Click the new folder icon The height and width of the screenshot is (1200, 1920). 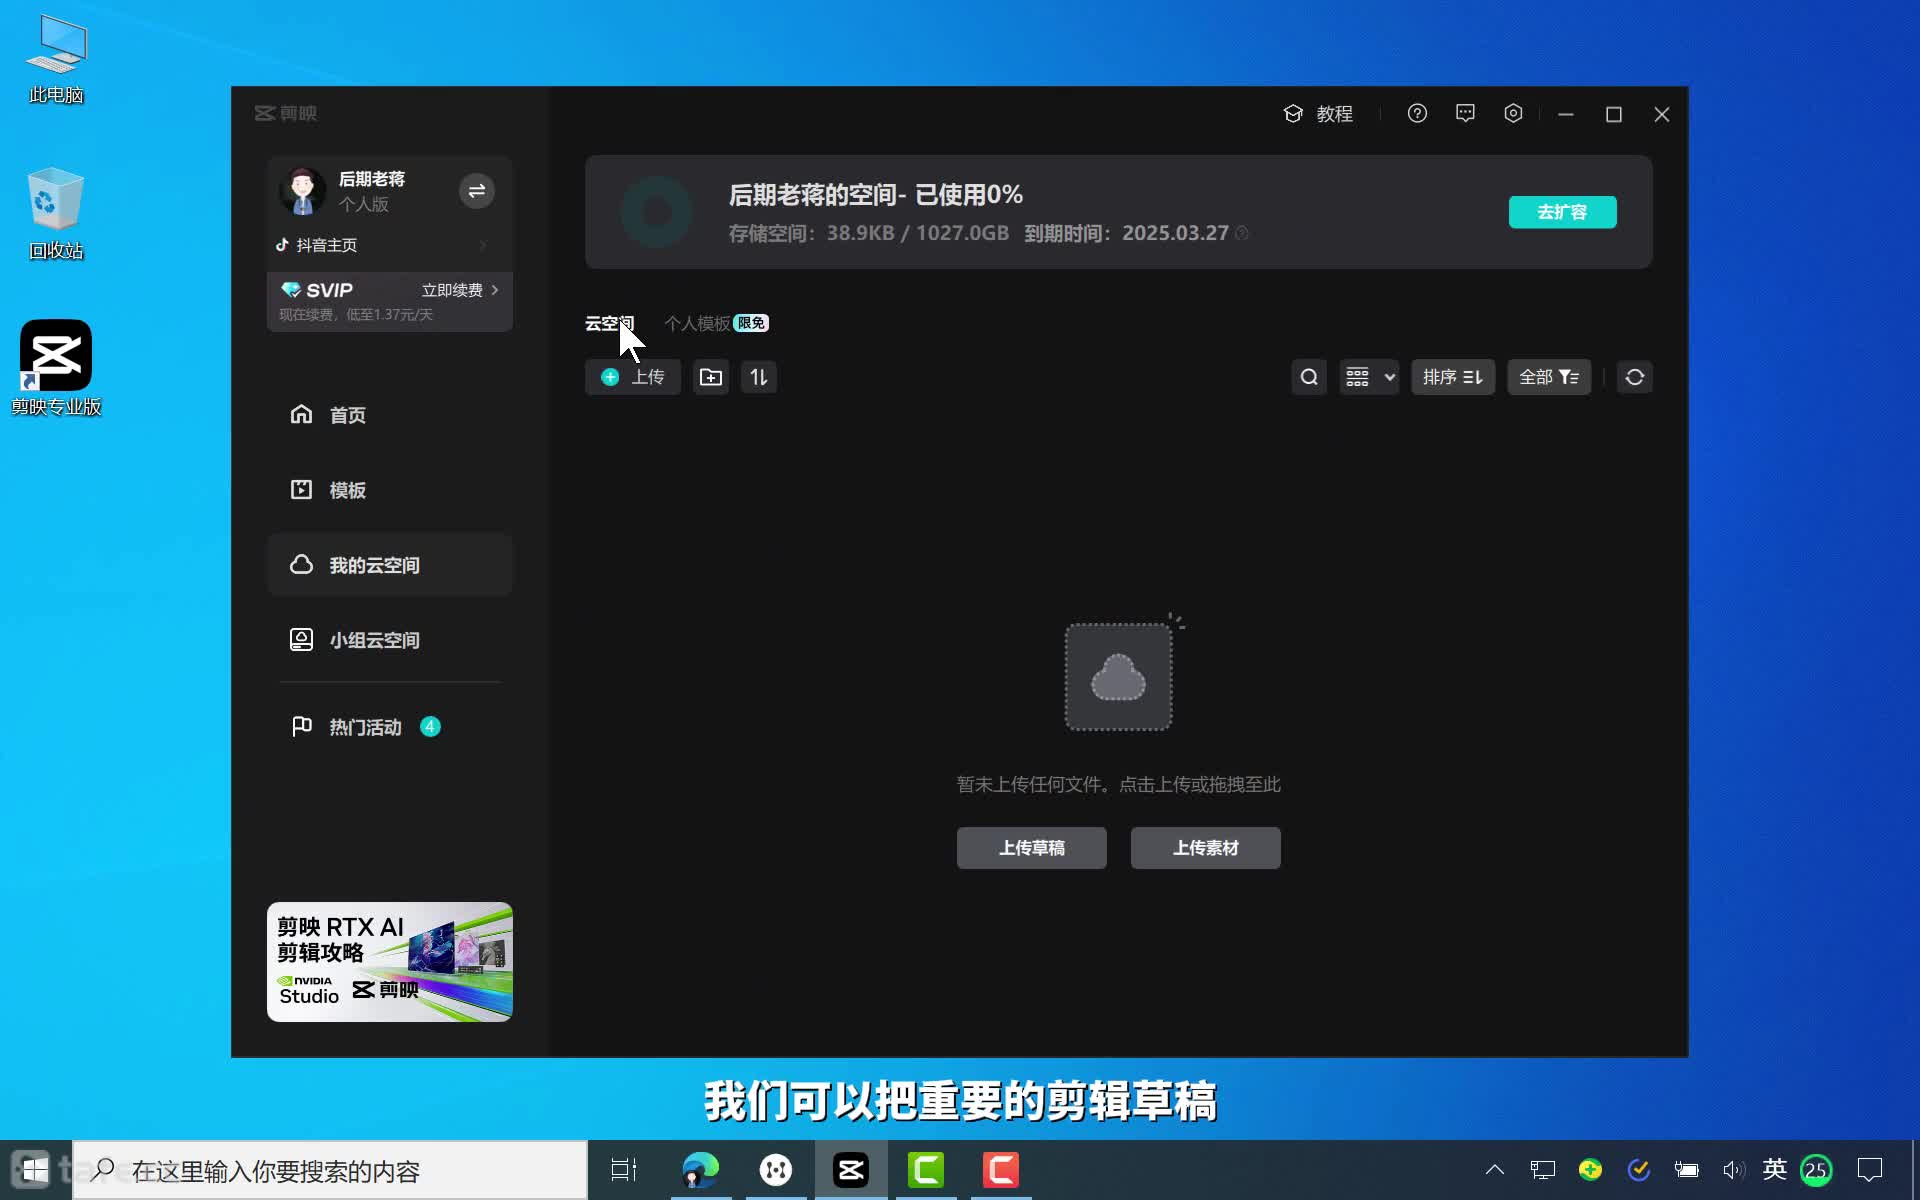pos(711,377)
